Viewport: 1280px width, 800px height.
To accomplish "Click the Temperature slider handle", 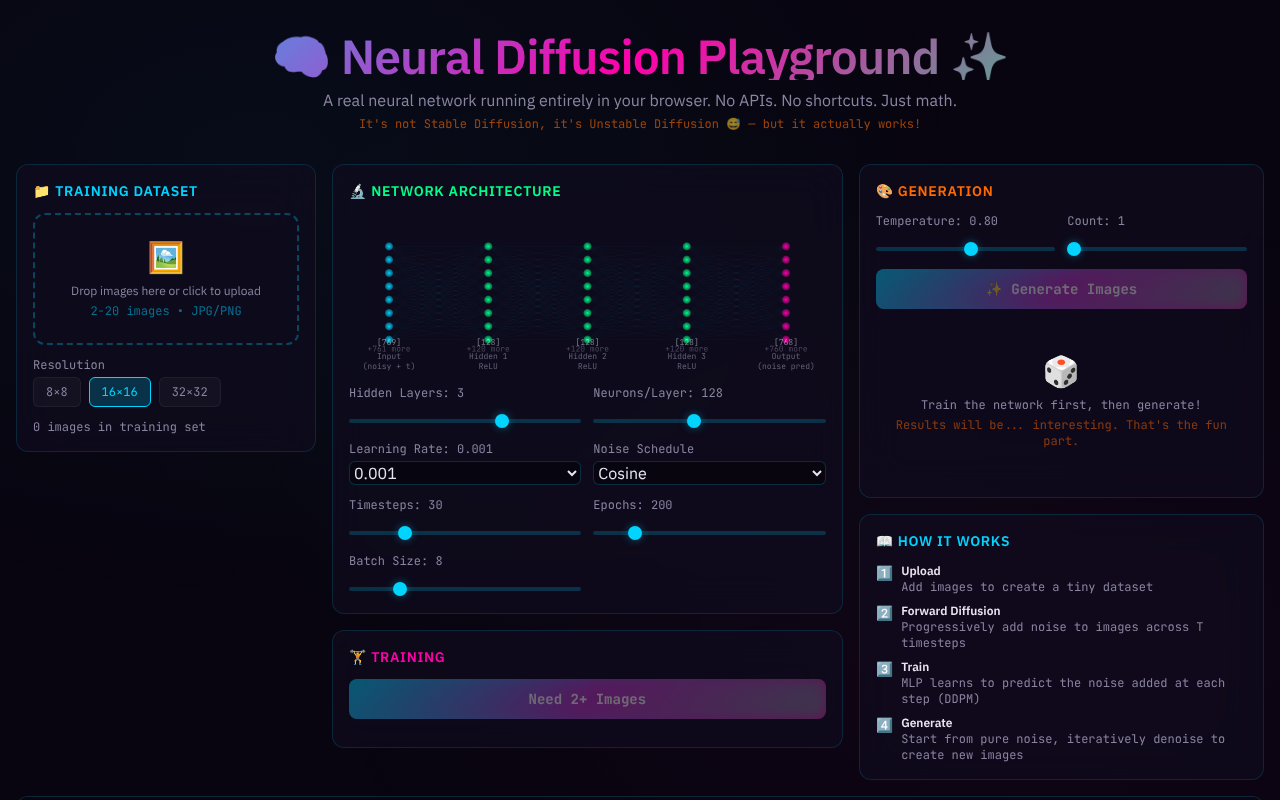I will (970, 248).
